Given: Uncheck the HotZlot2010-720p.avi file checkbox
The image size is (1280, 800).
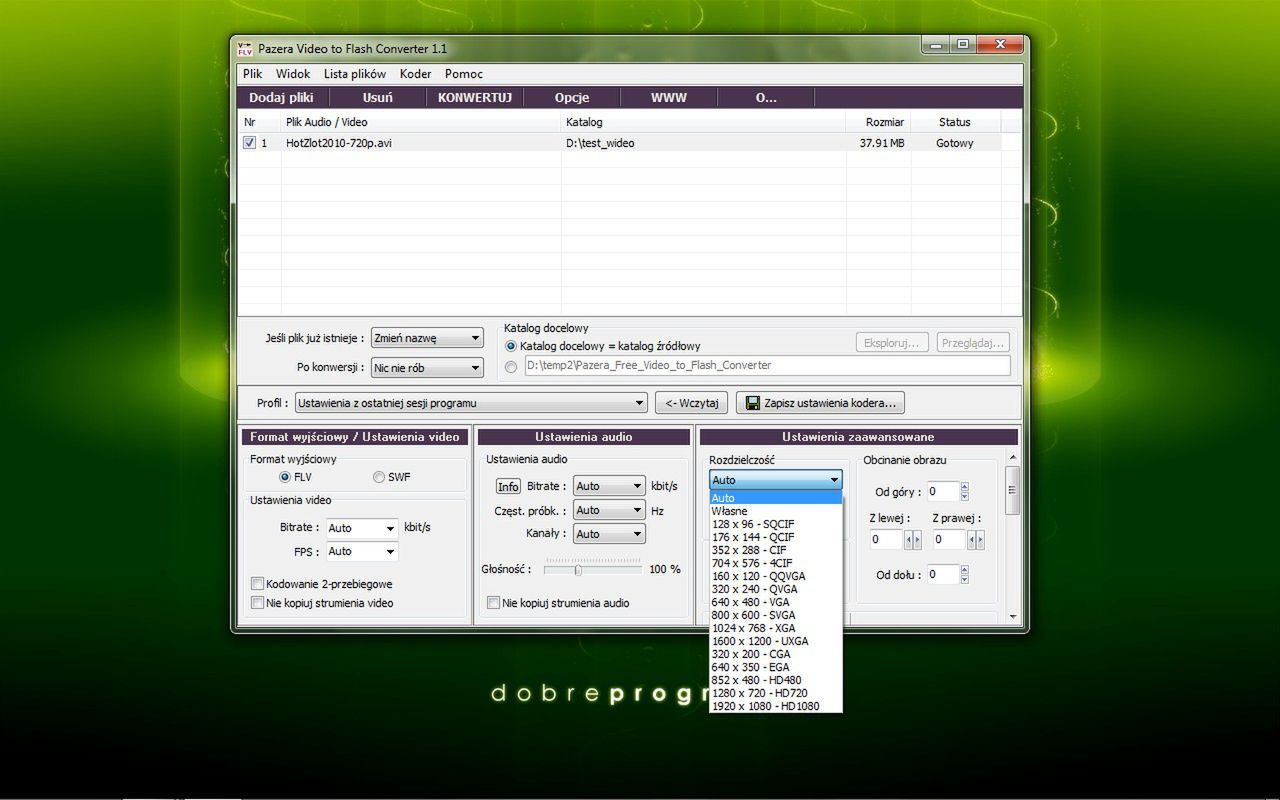Looking at the screenshot, I should point(249,143).
